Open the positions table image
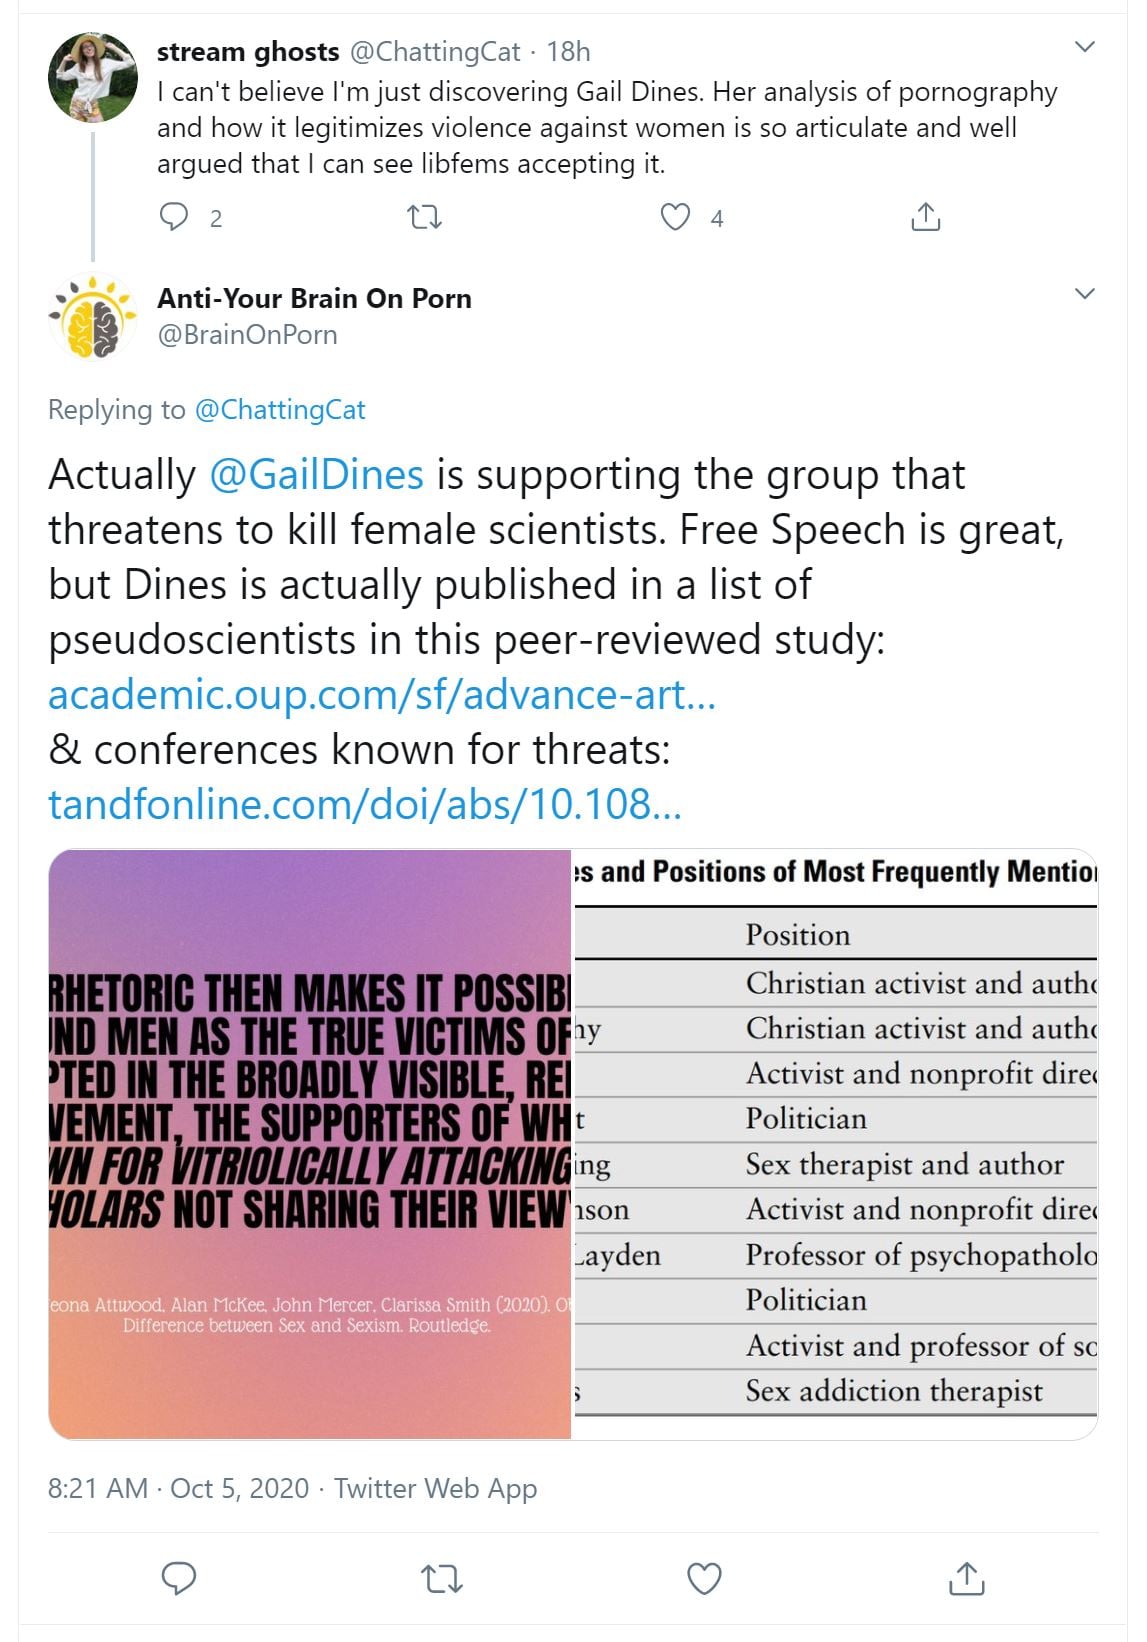Screen dimensions: 1147x1642 835,1144
